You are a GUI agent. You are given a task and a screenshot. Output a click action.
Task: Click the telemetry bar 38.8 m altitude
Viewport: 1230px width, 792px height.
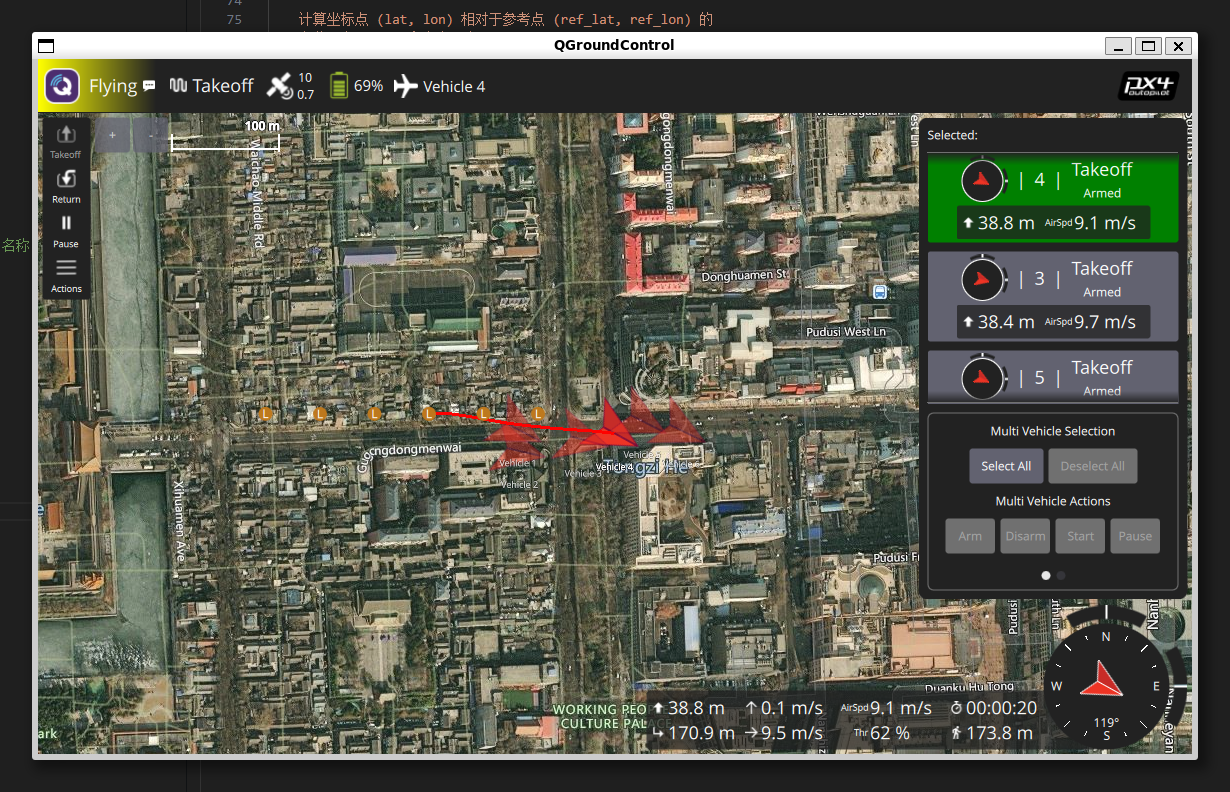click(688, 708)
